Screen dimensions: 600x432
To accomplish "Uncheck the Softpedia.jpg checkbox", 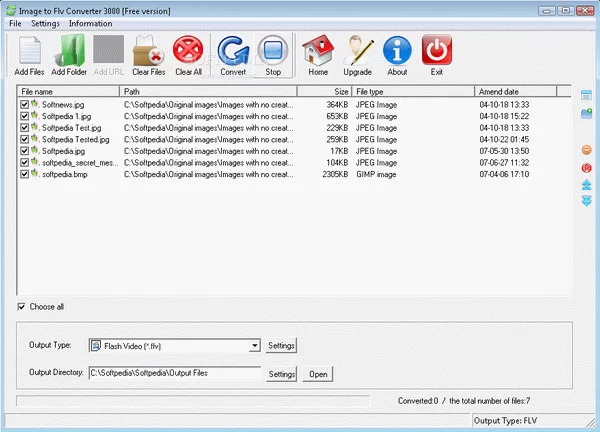I will pos(24,151).
